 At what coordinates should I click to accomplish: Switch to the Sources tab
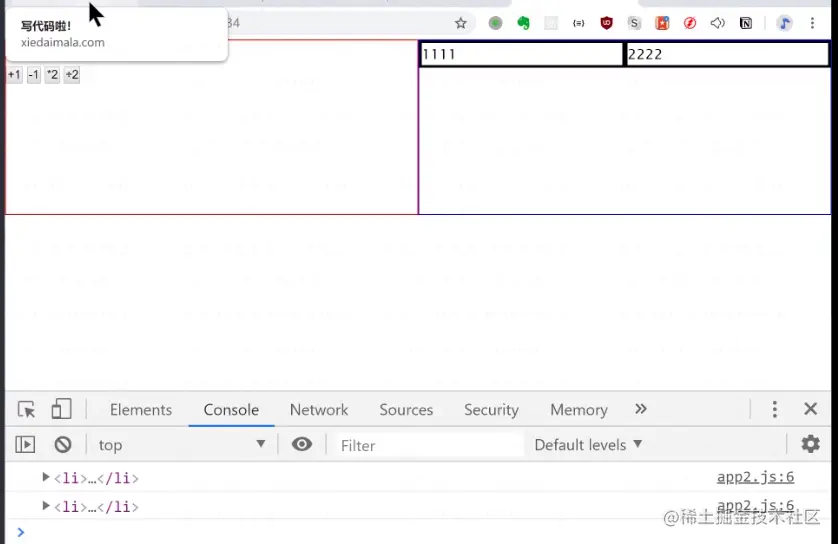coord(406,410)
